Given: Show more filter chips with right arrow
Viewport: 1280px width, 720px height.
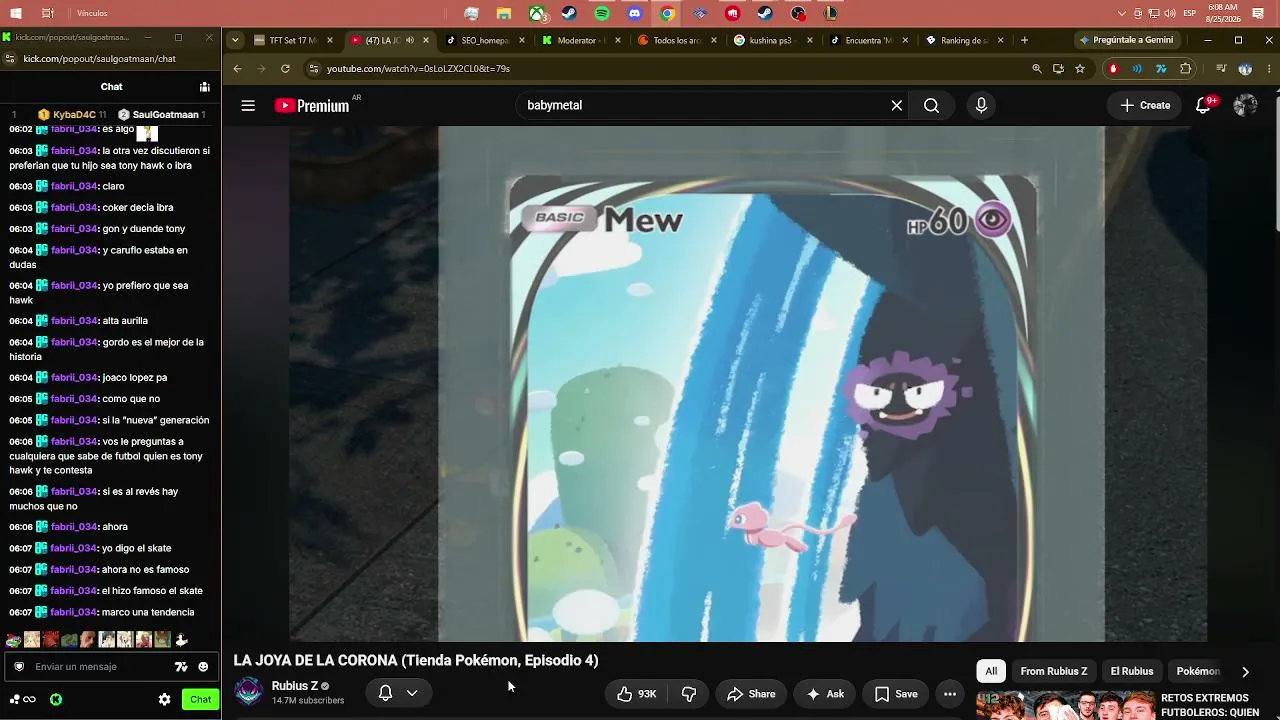Looking at the screenshot, I should pos(1245,672).
